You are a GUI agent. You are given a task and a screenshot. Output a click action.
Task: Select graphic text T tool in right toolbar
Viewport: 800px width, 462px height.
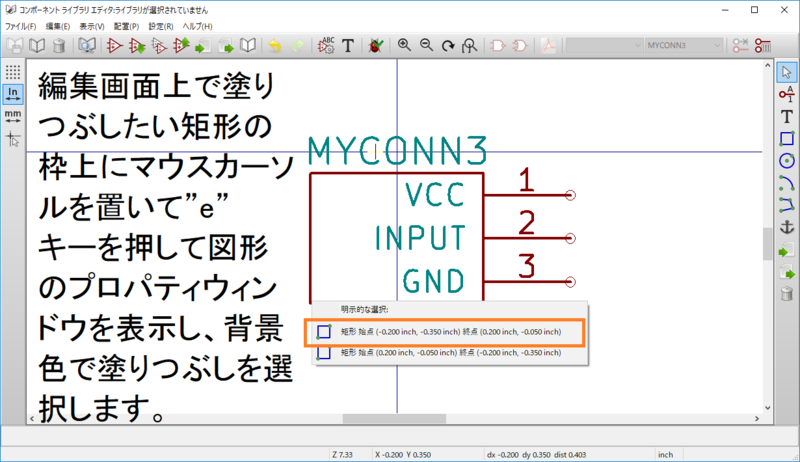[x=786, y=117]
